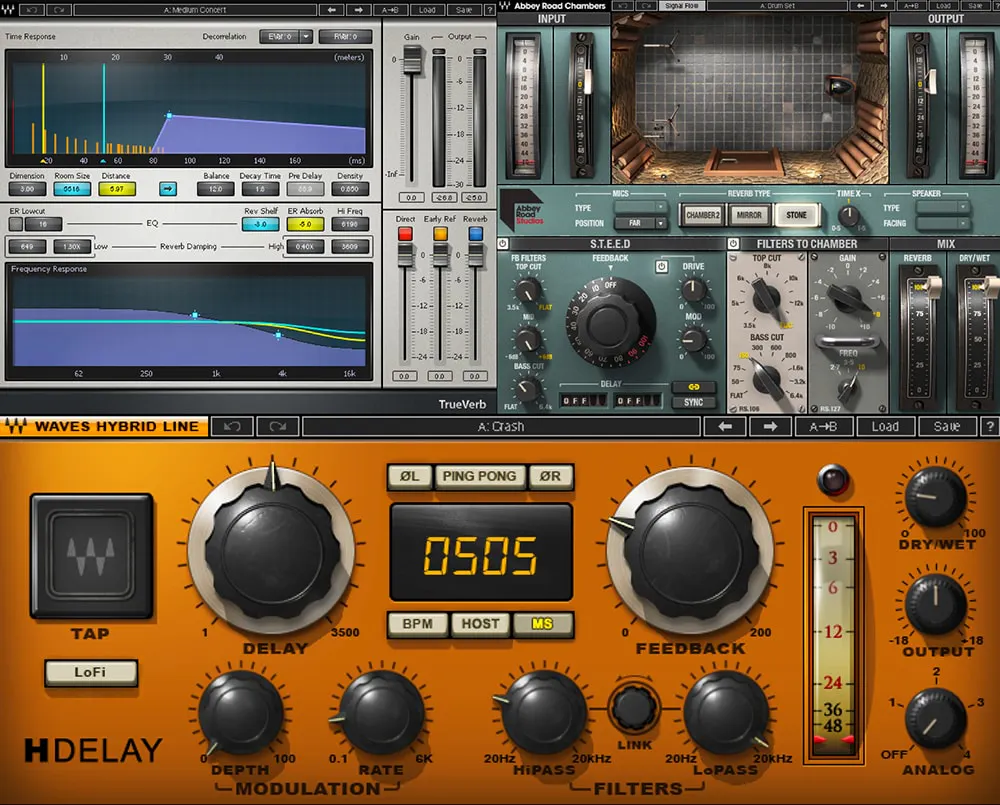
Task: Redo change in TrueVerb toolbar
Action: (x=60, y=10)
